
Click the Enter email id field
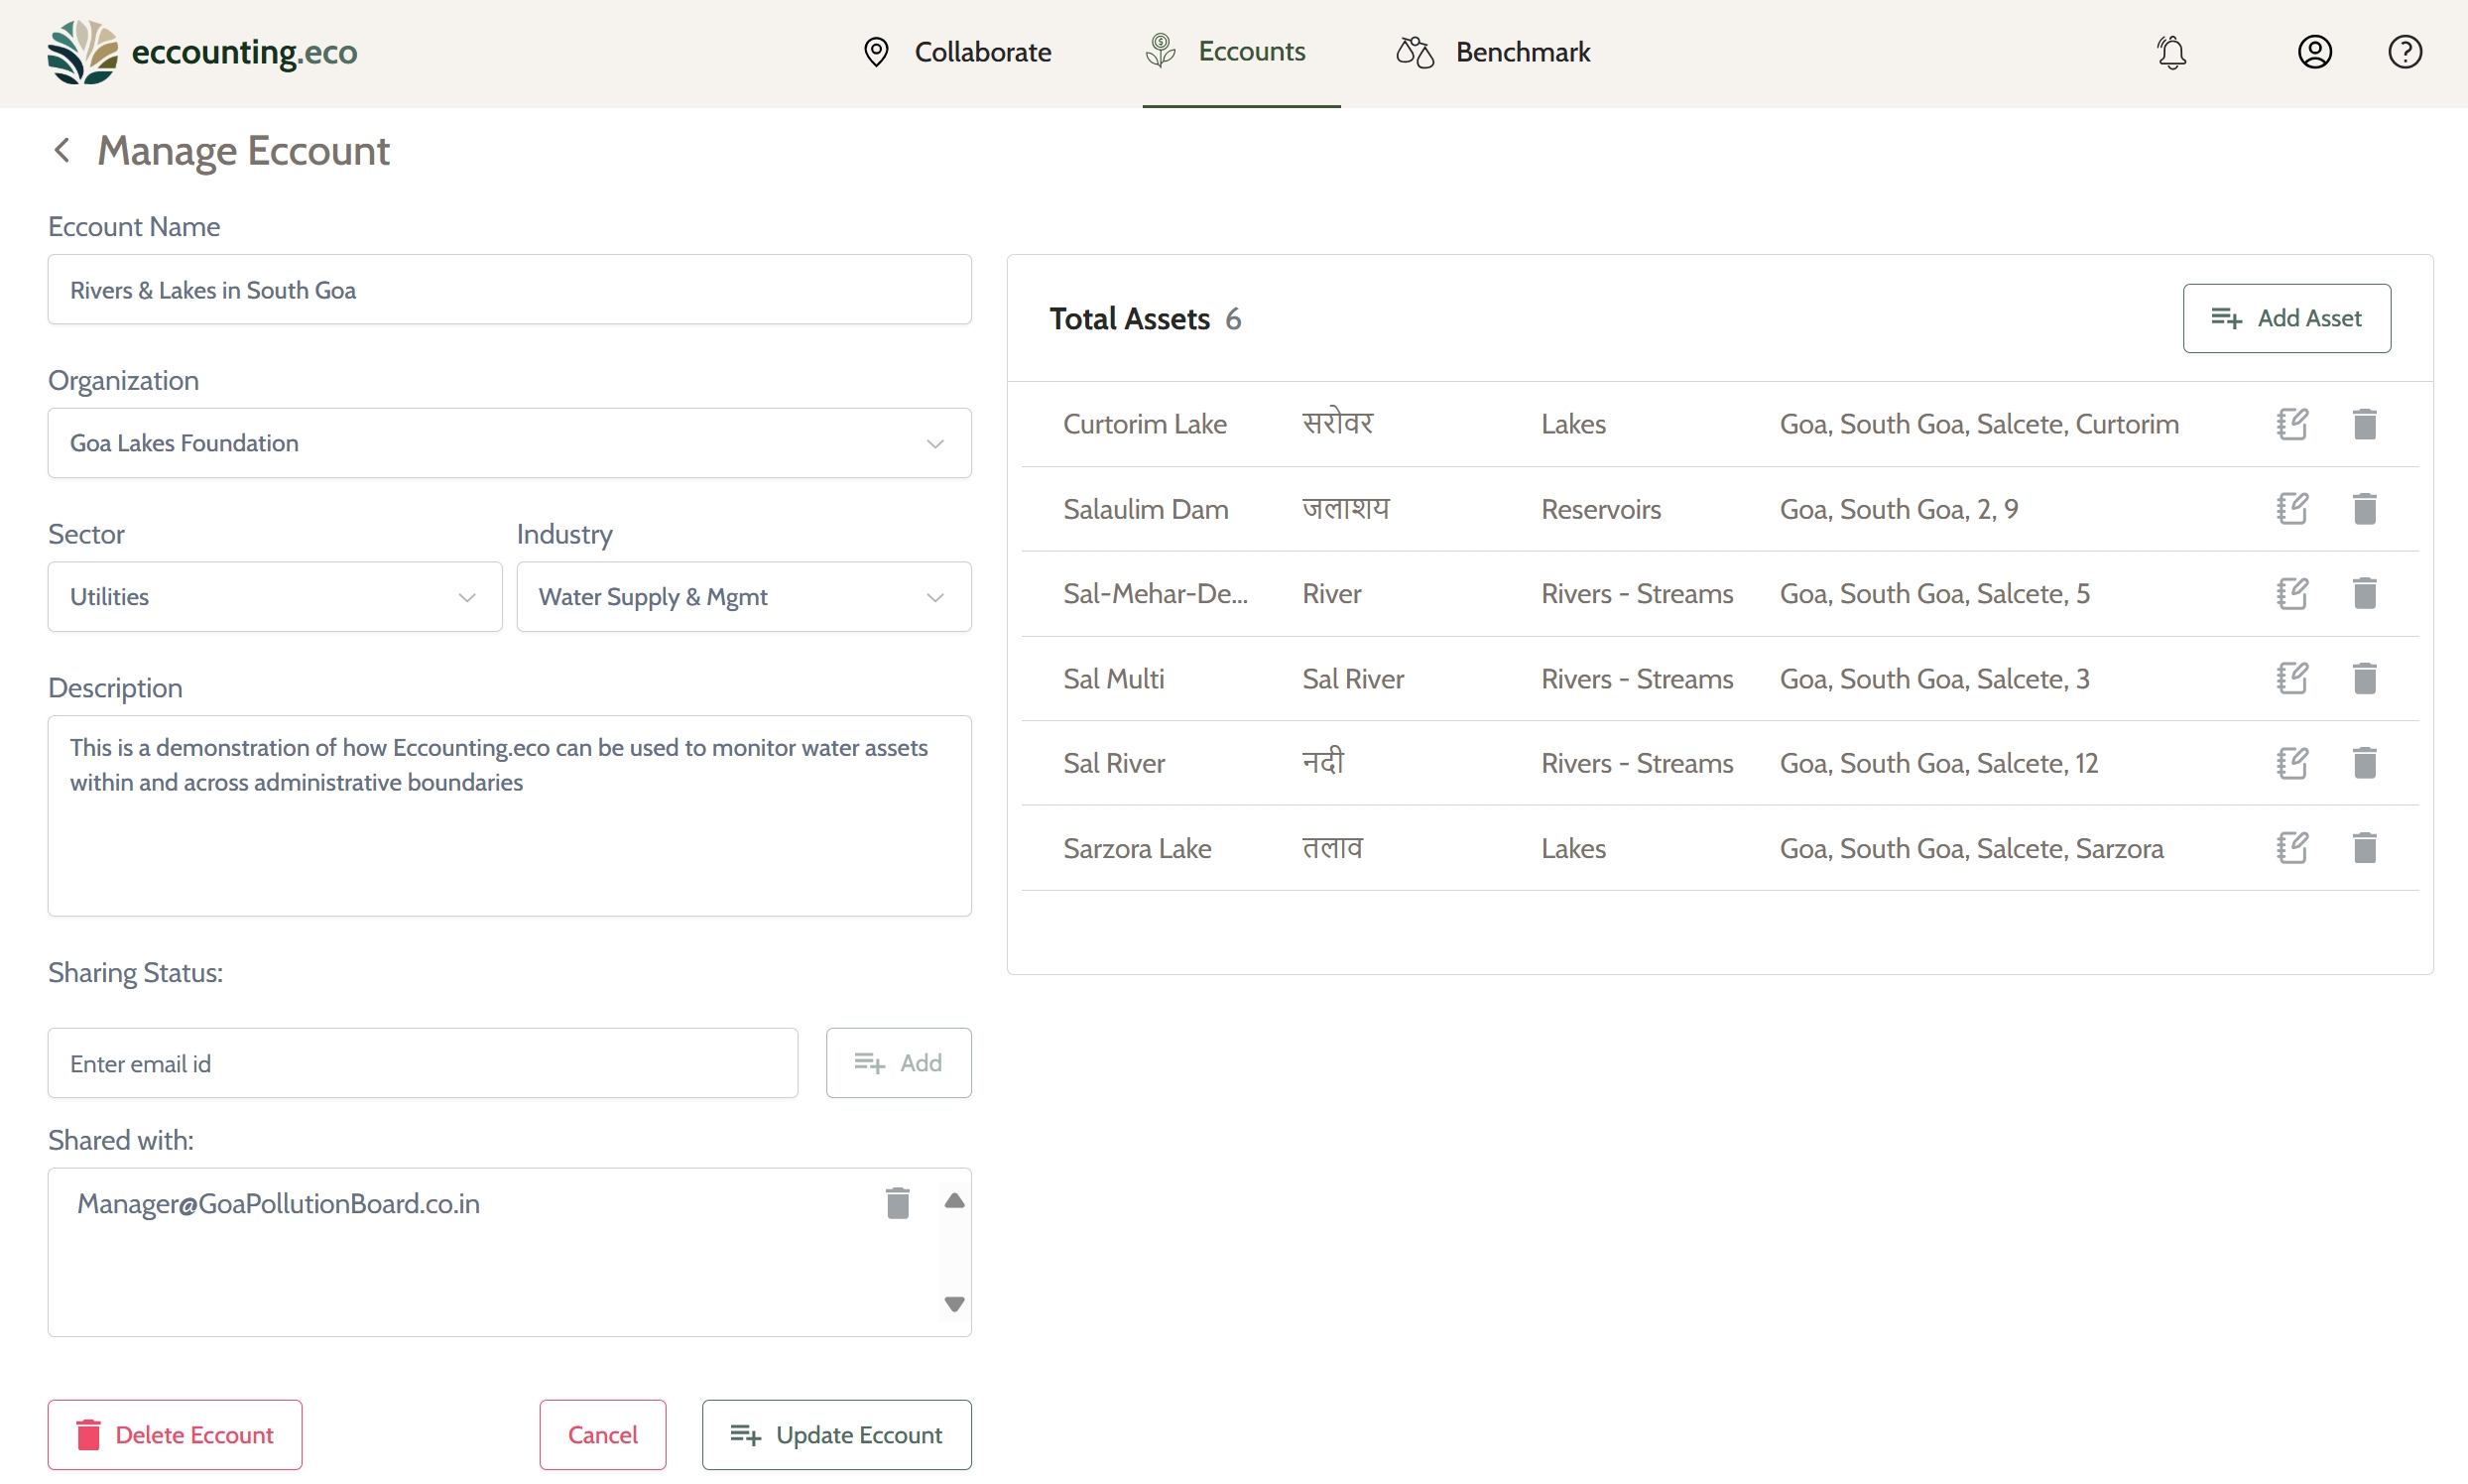(422, 1063)
